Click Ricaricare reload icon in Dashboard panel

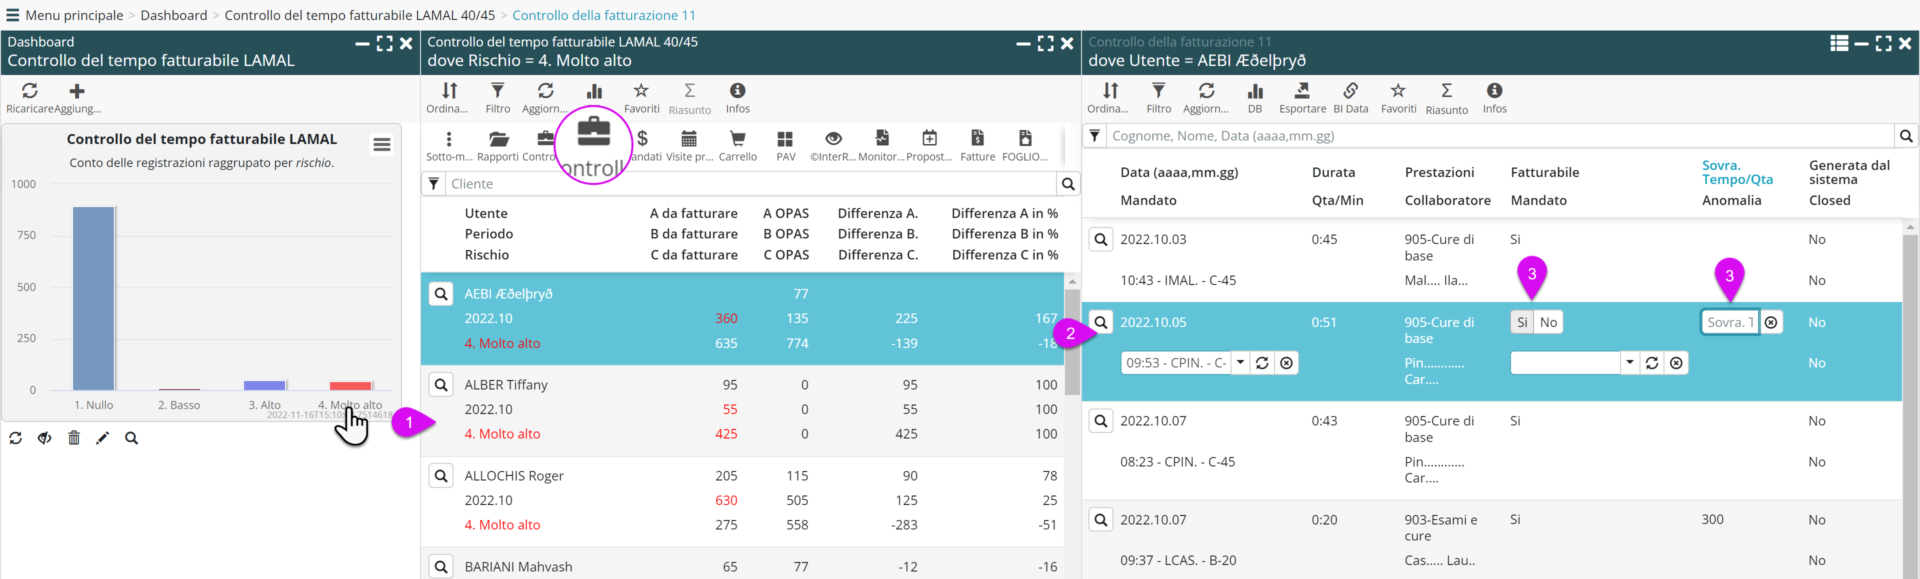pyautogui.click(x=30, y=92)
